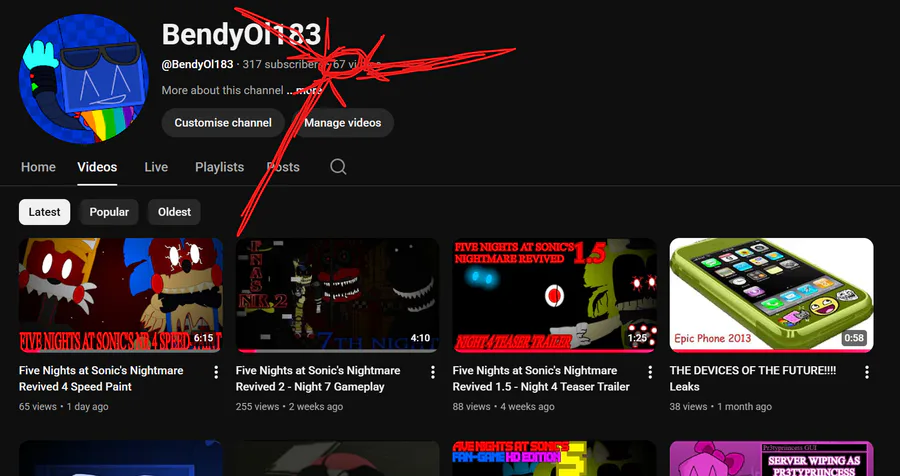Click the 6:15 duration badge
The width and height of the screenshot is (900, 476).
pyautogui.click(x=203, y=338)
